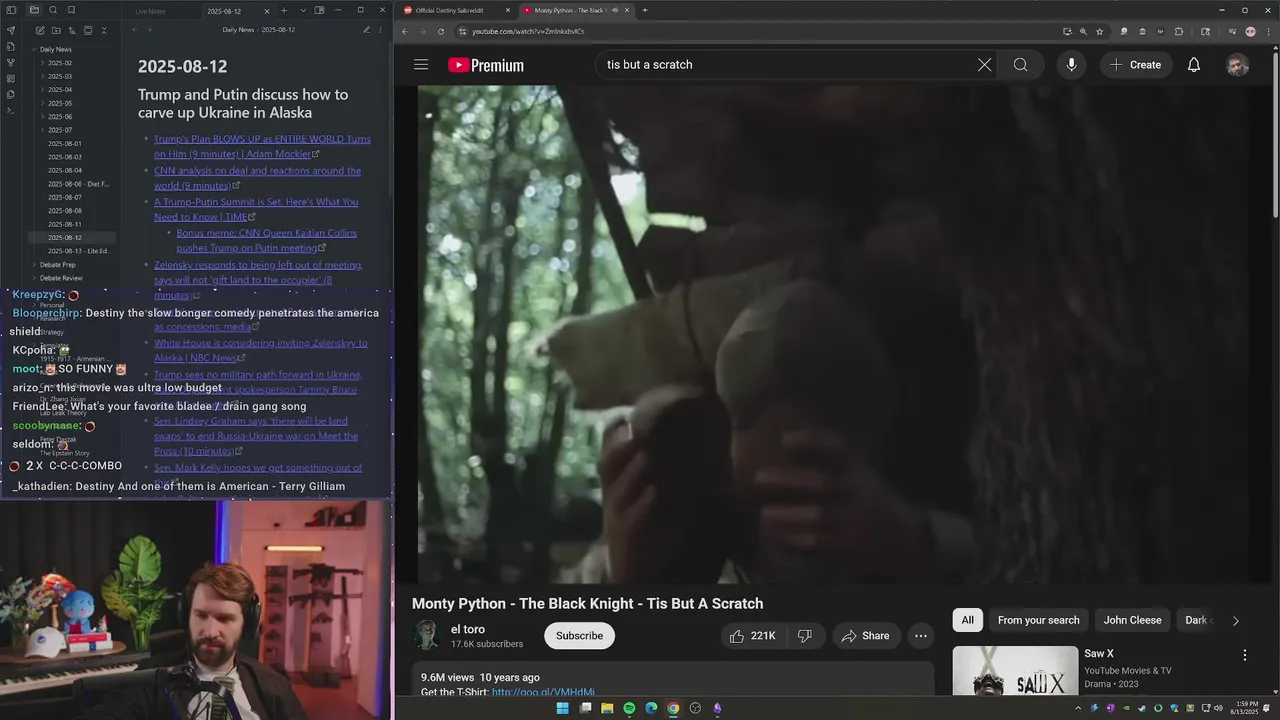Image resolution: width=1280 pixels, height=720 pixels.
Task: Toggle Obsidian right sidebar icon
Action: click(319, 10)
